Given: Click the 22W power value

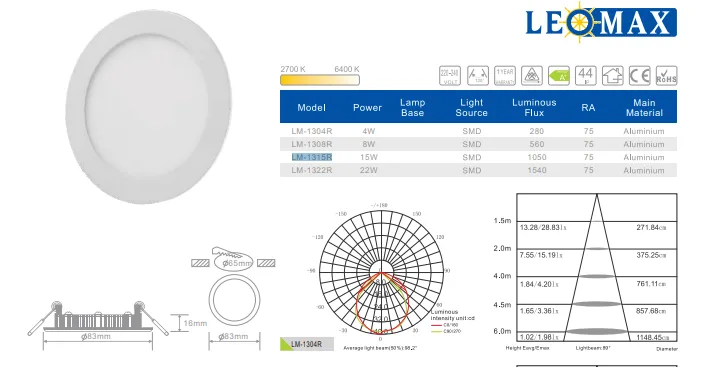Looking at the screenshot, I should (x=368, y=170).
